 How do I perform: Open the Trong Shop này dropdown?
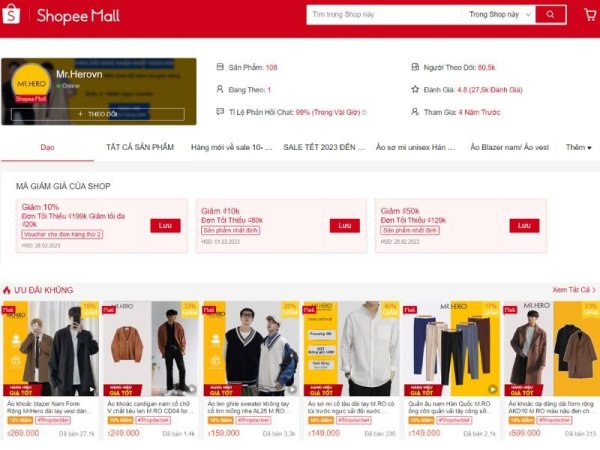[500, 15]
